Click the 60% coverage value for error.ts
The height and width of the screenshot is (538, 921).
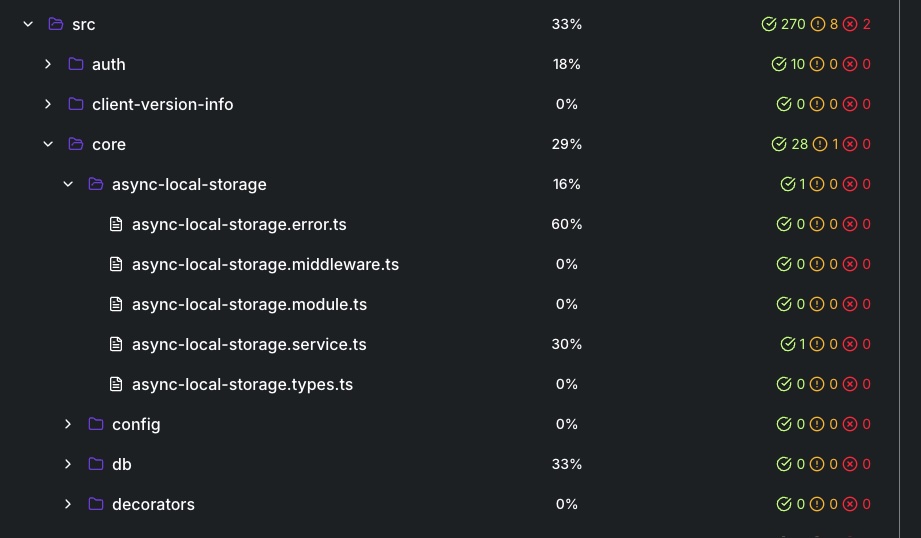[x=566, y=224]
